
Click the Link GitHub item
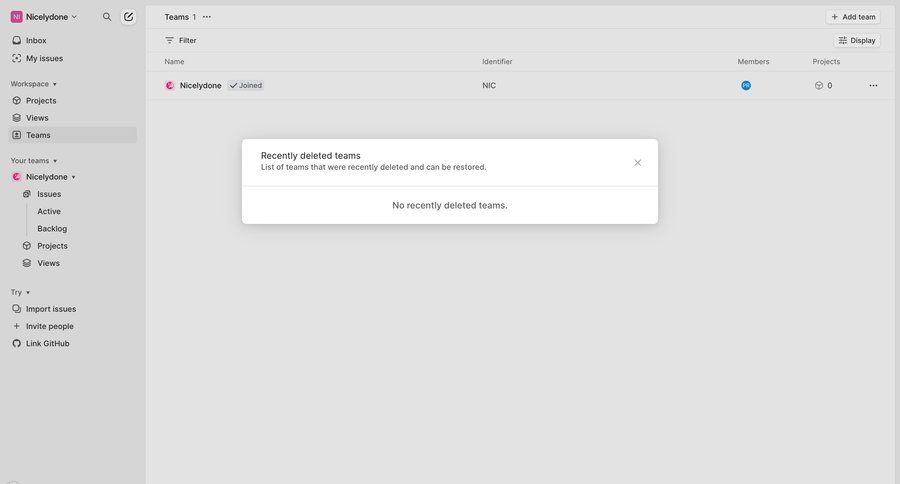[47, 343]
